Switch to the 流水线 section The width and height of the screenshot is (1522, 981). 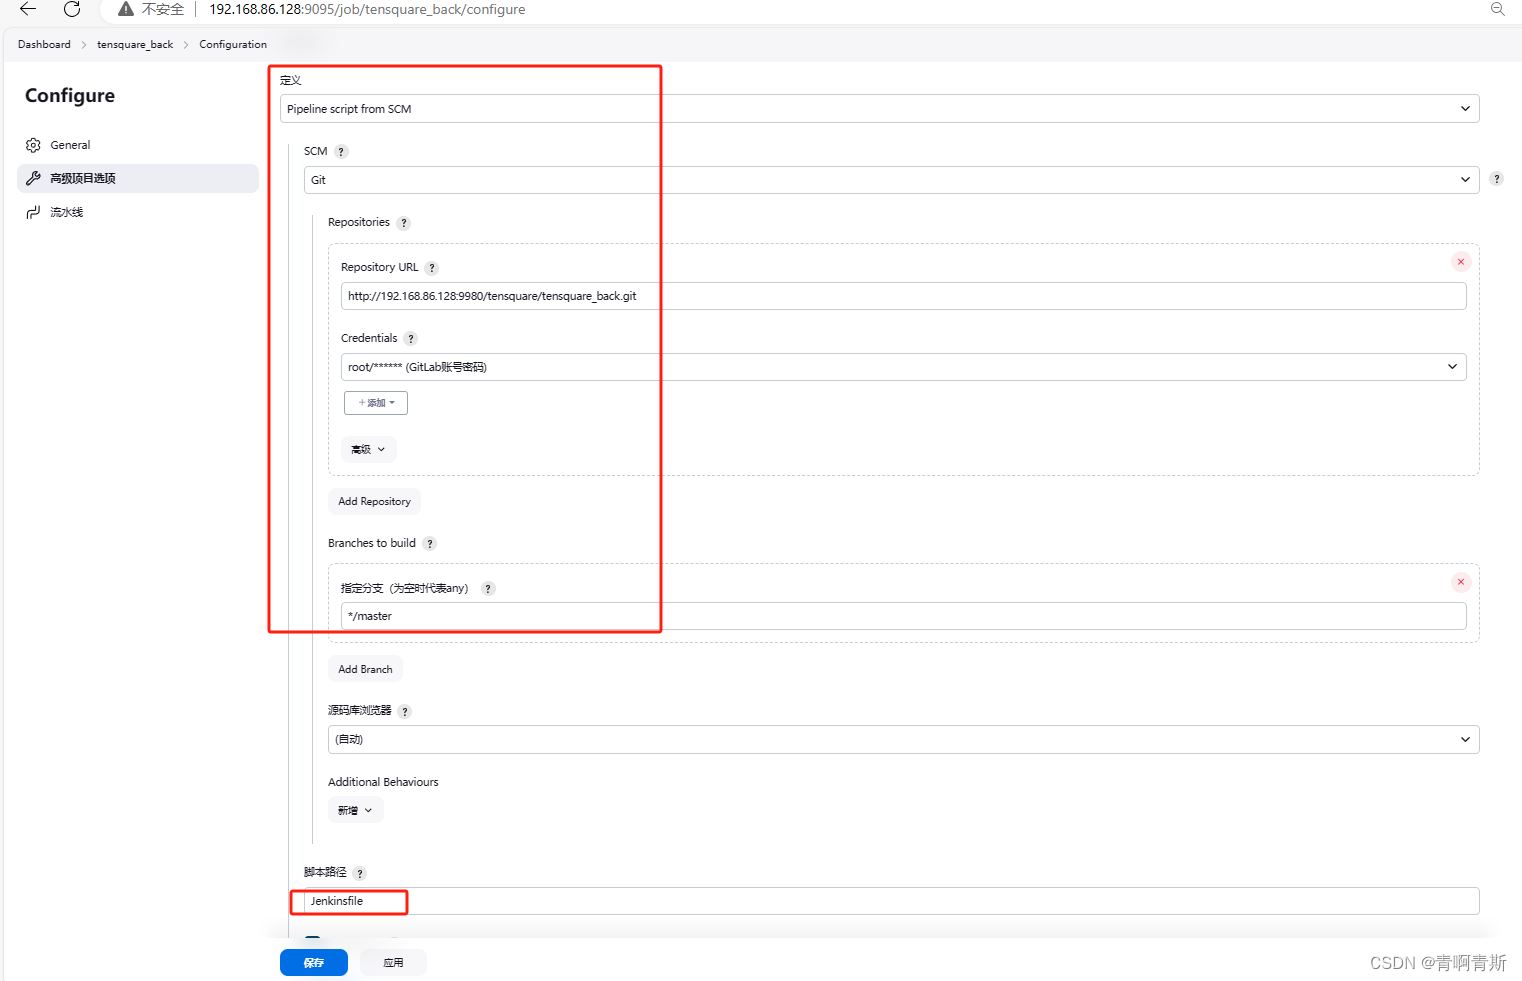pos(138,212)
